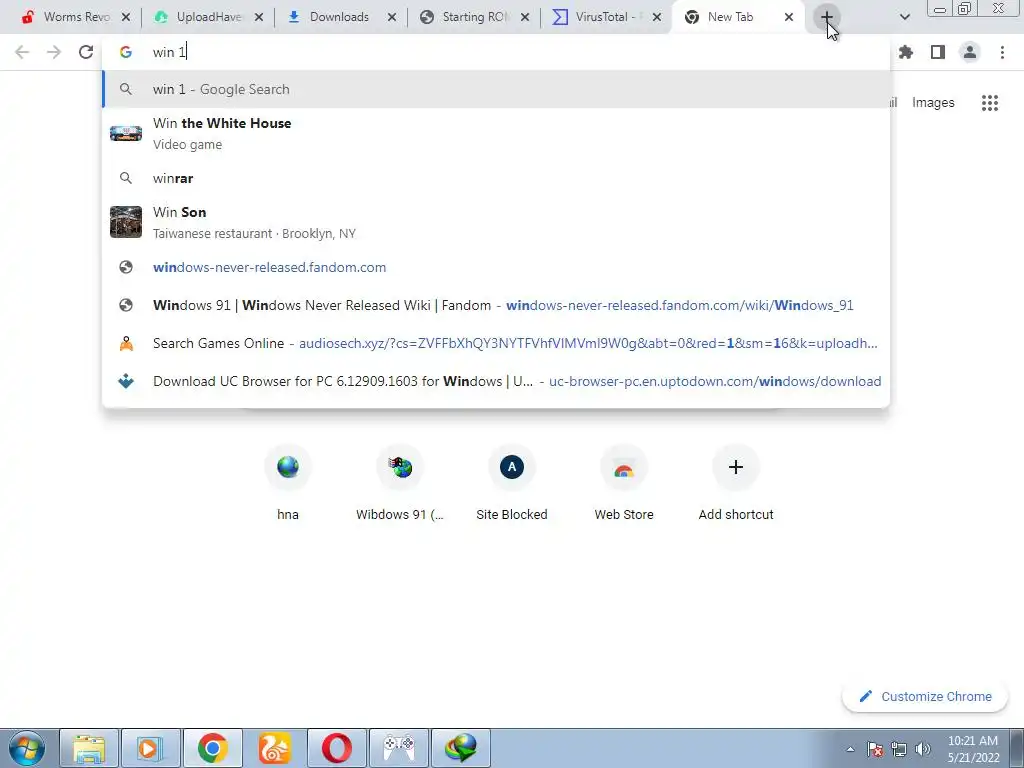
Task: Open a new tab with the plus button
Action: point(827,17)
